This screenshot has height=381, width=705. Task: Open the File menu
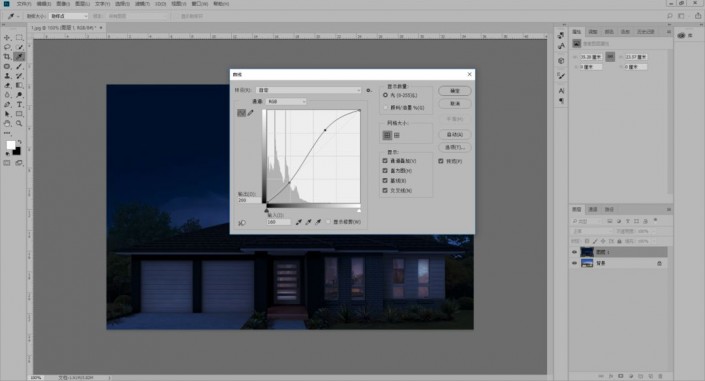coord(24,4)
